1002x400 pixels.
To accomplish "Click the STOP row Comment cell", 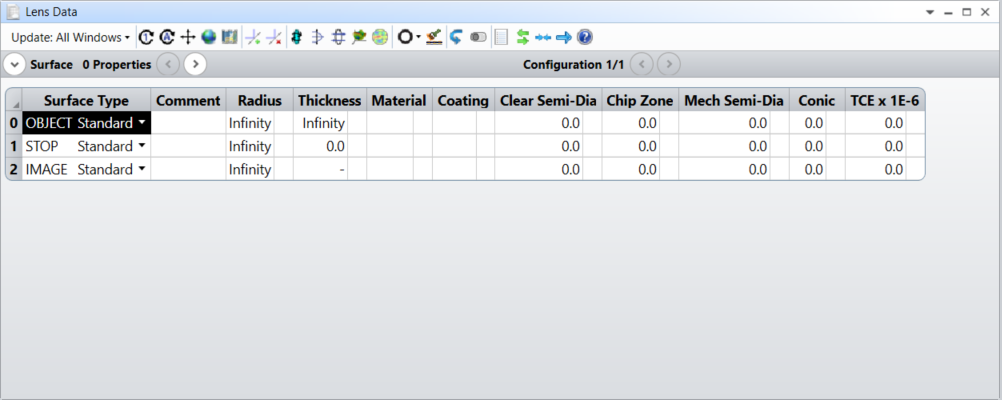I will (189, 146).
